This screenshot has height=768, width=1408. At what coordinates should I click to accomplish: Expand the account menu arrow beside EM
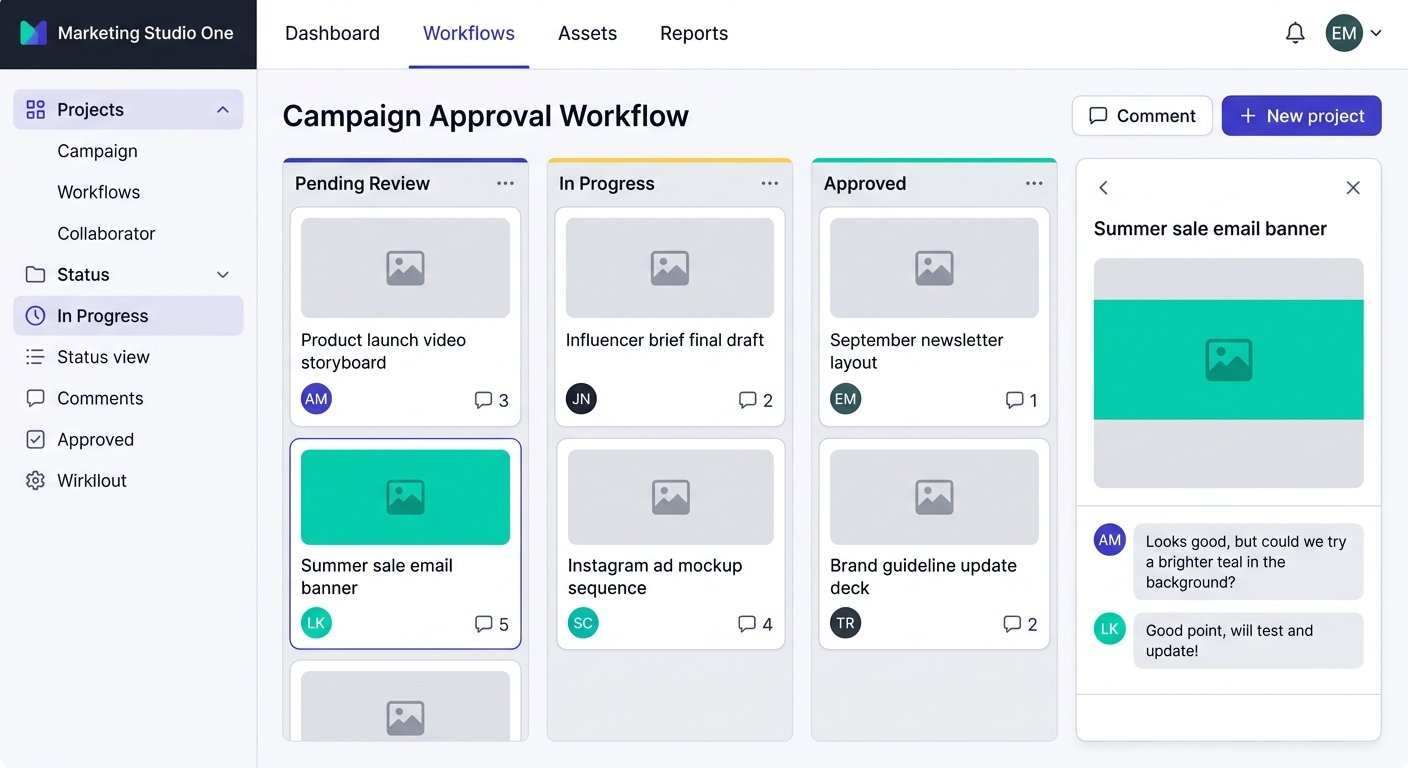click(x=1376, y=33)
